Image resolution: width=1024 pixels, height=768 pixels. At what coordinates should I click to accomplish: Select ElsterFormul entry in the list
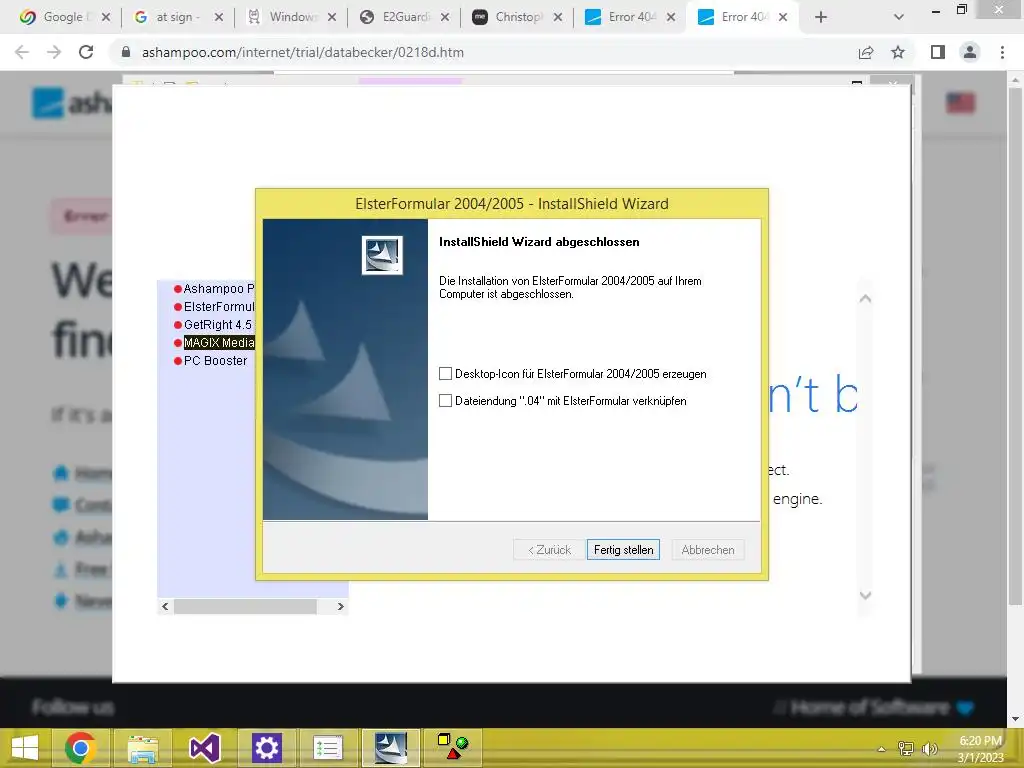(x=219, y=306)
